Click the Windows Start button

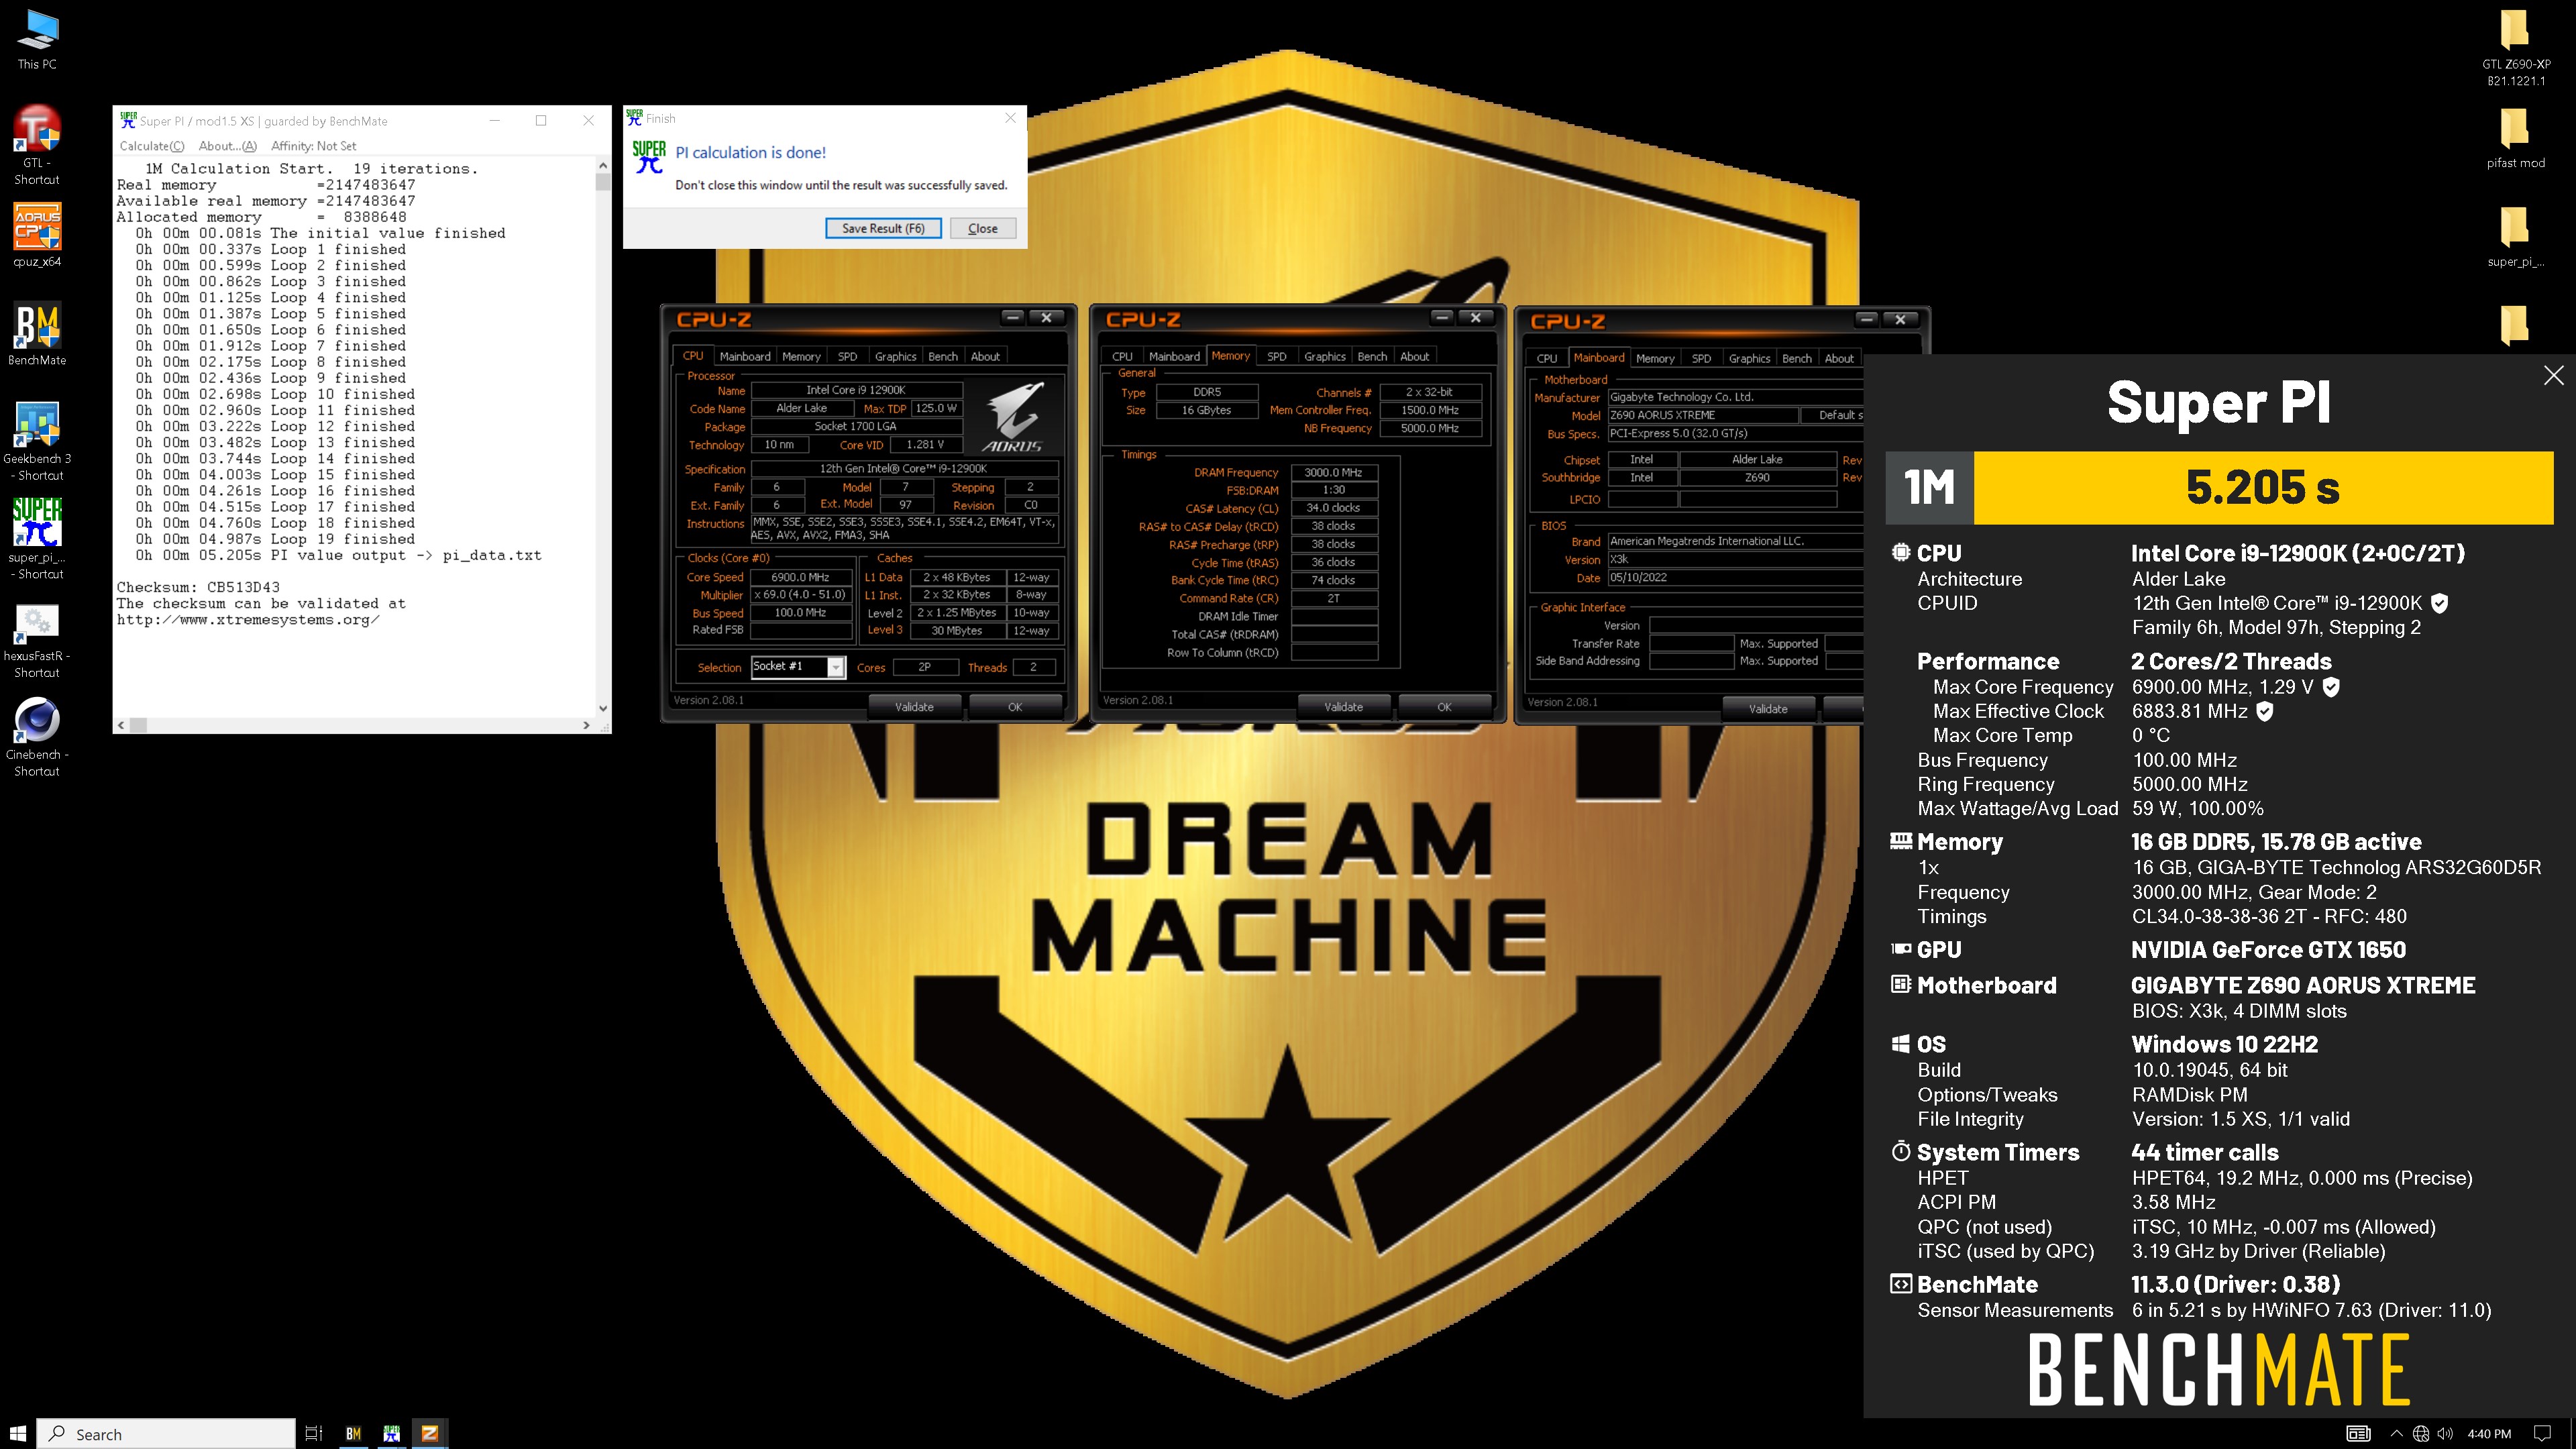tap(18, 1433)
